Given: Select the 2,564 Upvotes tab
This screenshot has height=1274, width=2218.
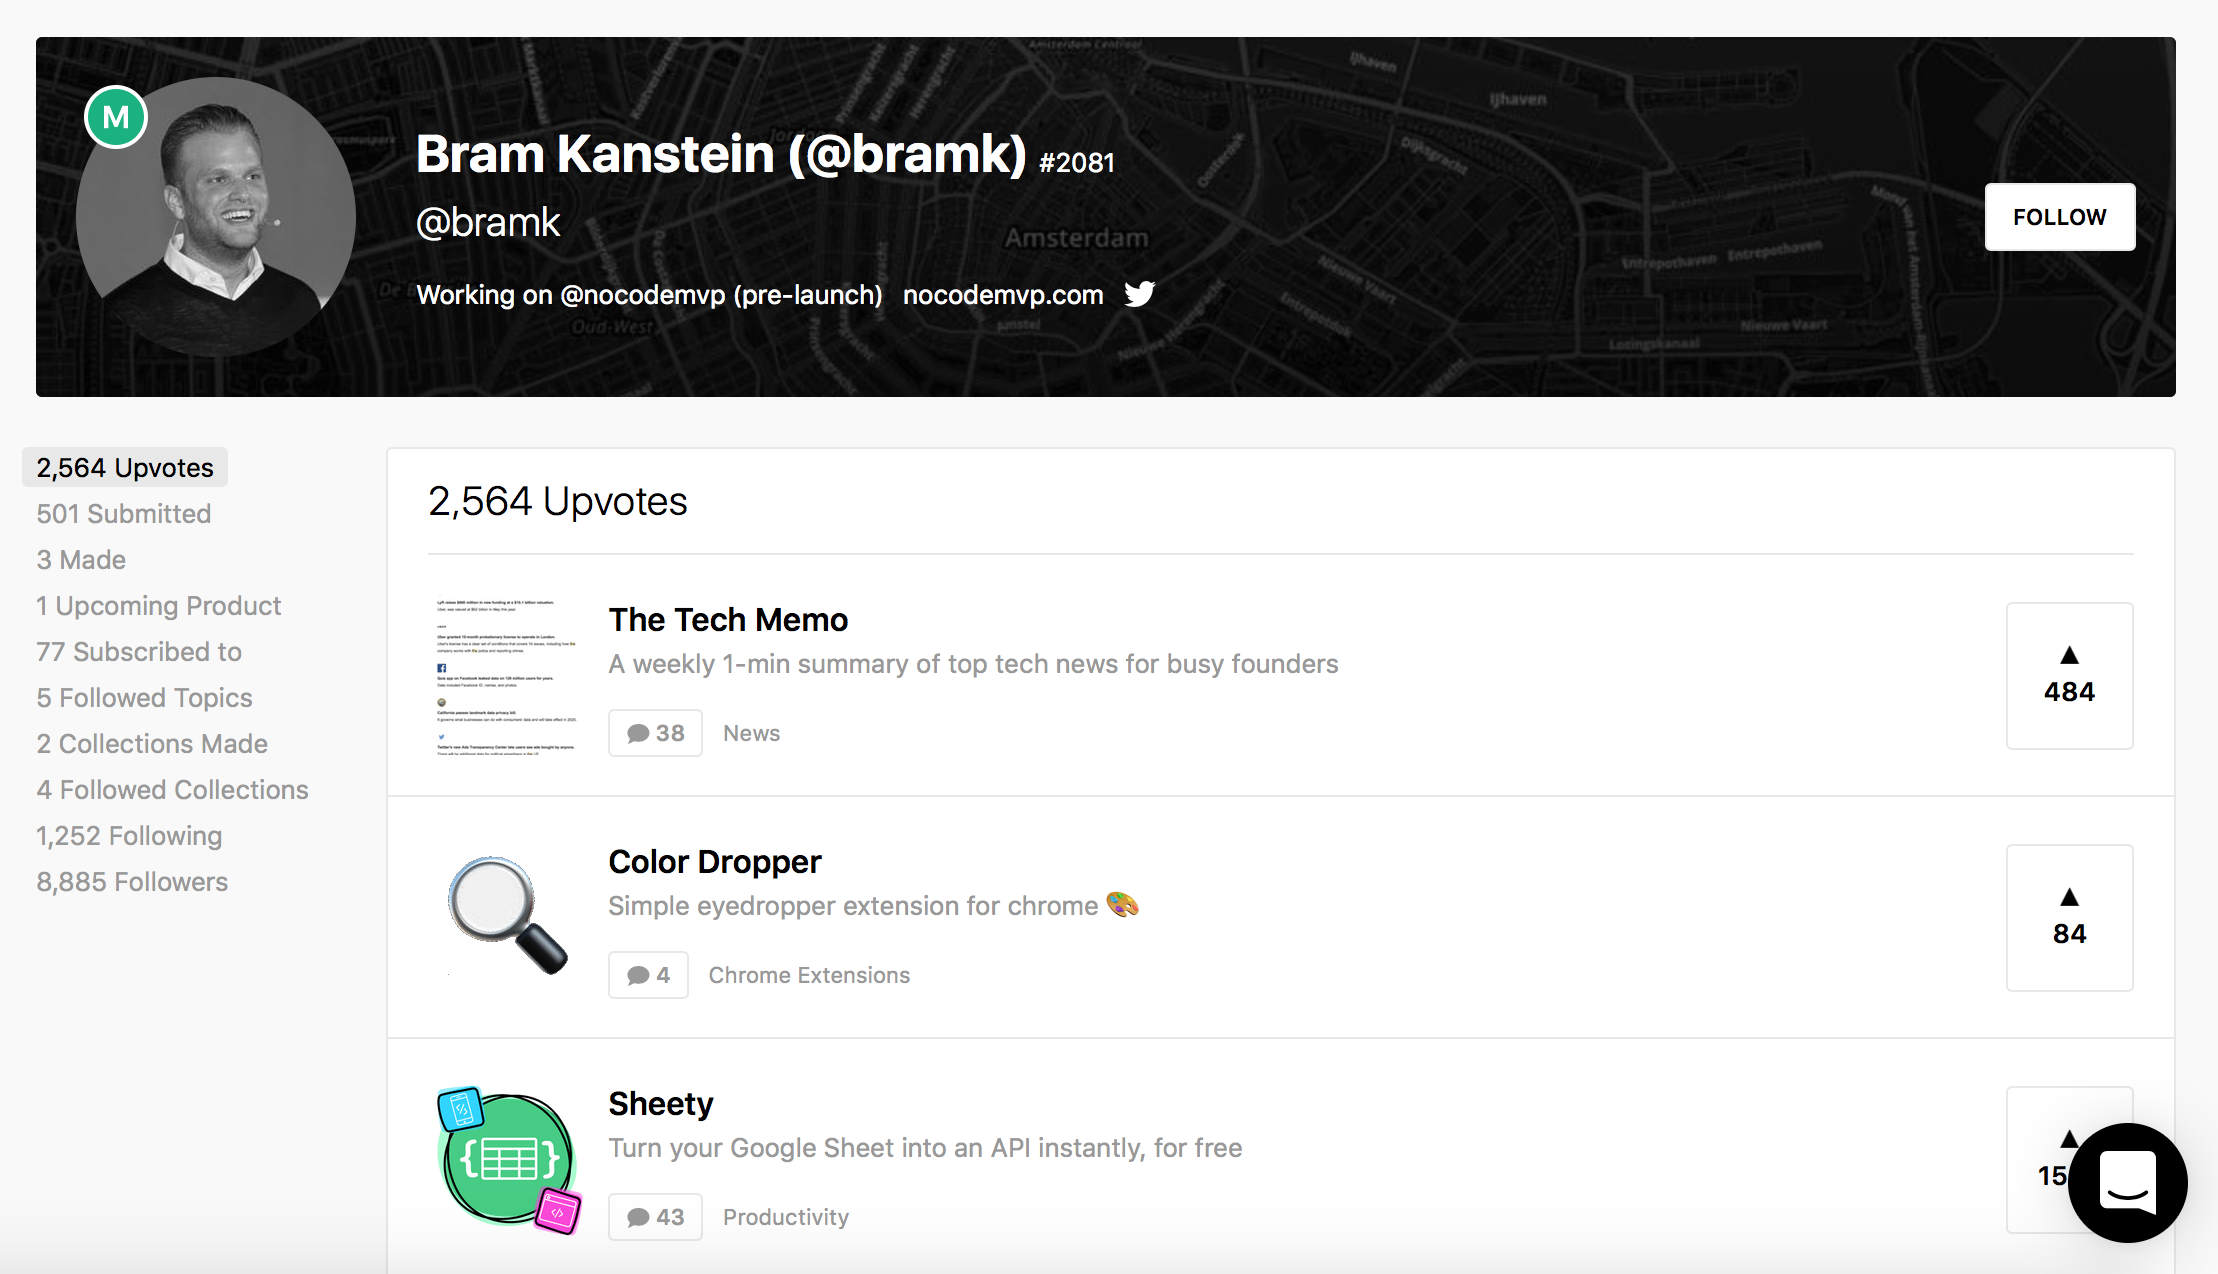Looking at the screenshot, I should [x=125, y=468].
